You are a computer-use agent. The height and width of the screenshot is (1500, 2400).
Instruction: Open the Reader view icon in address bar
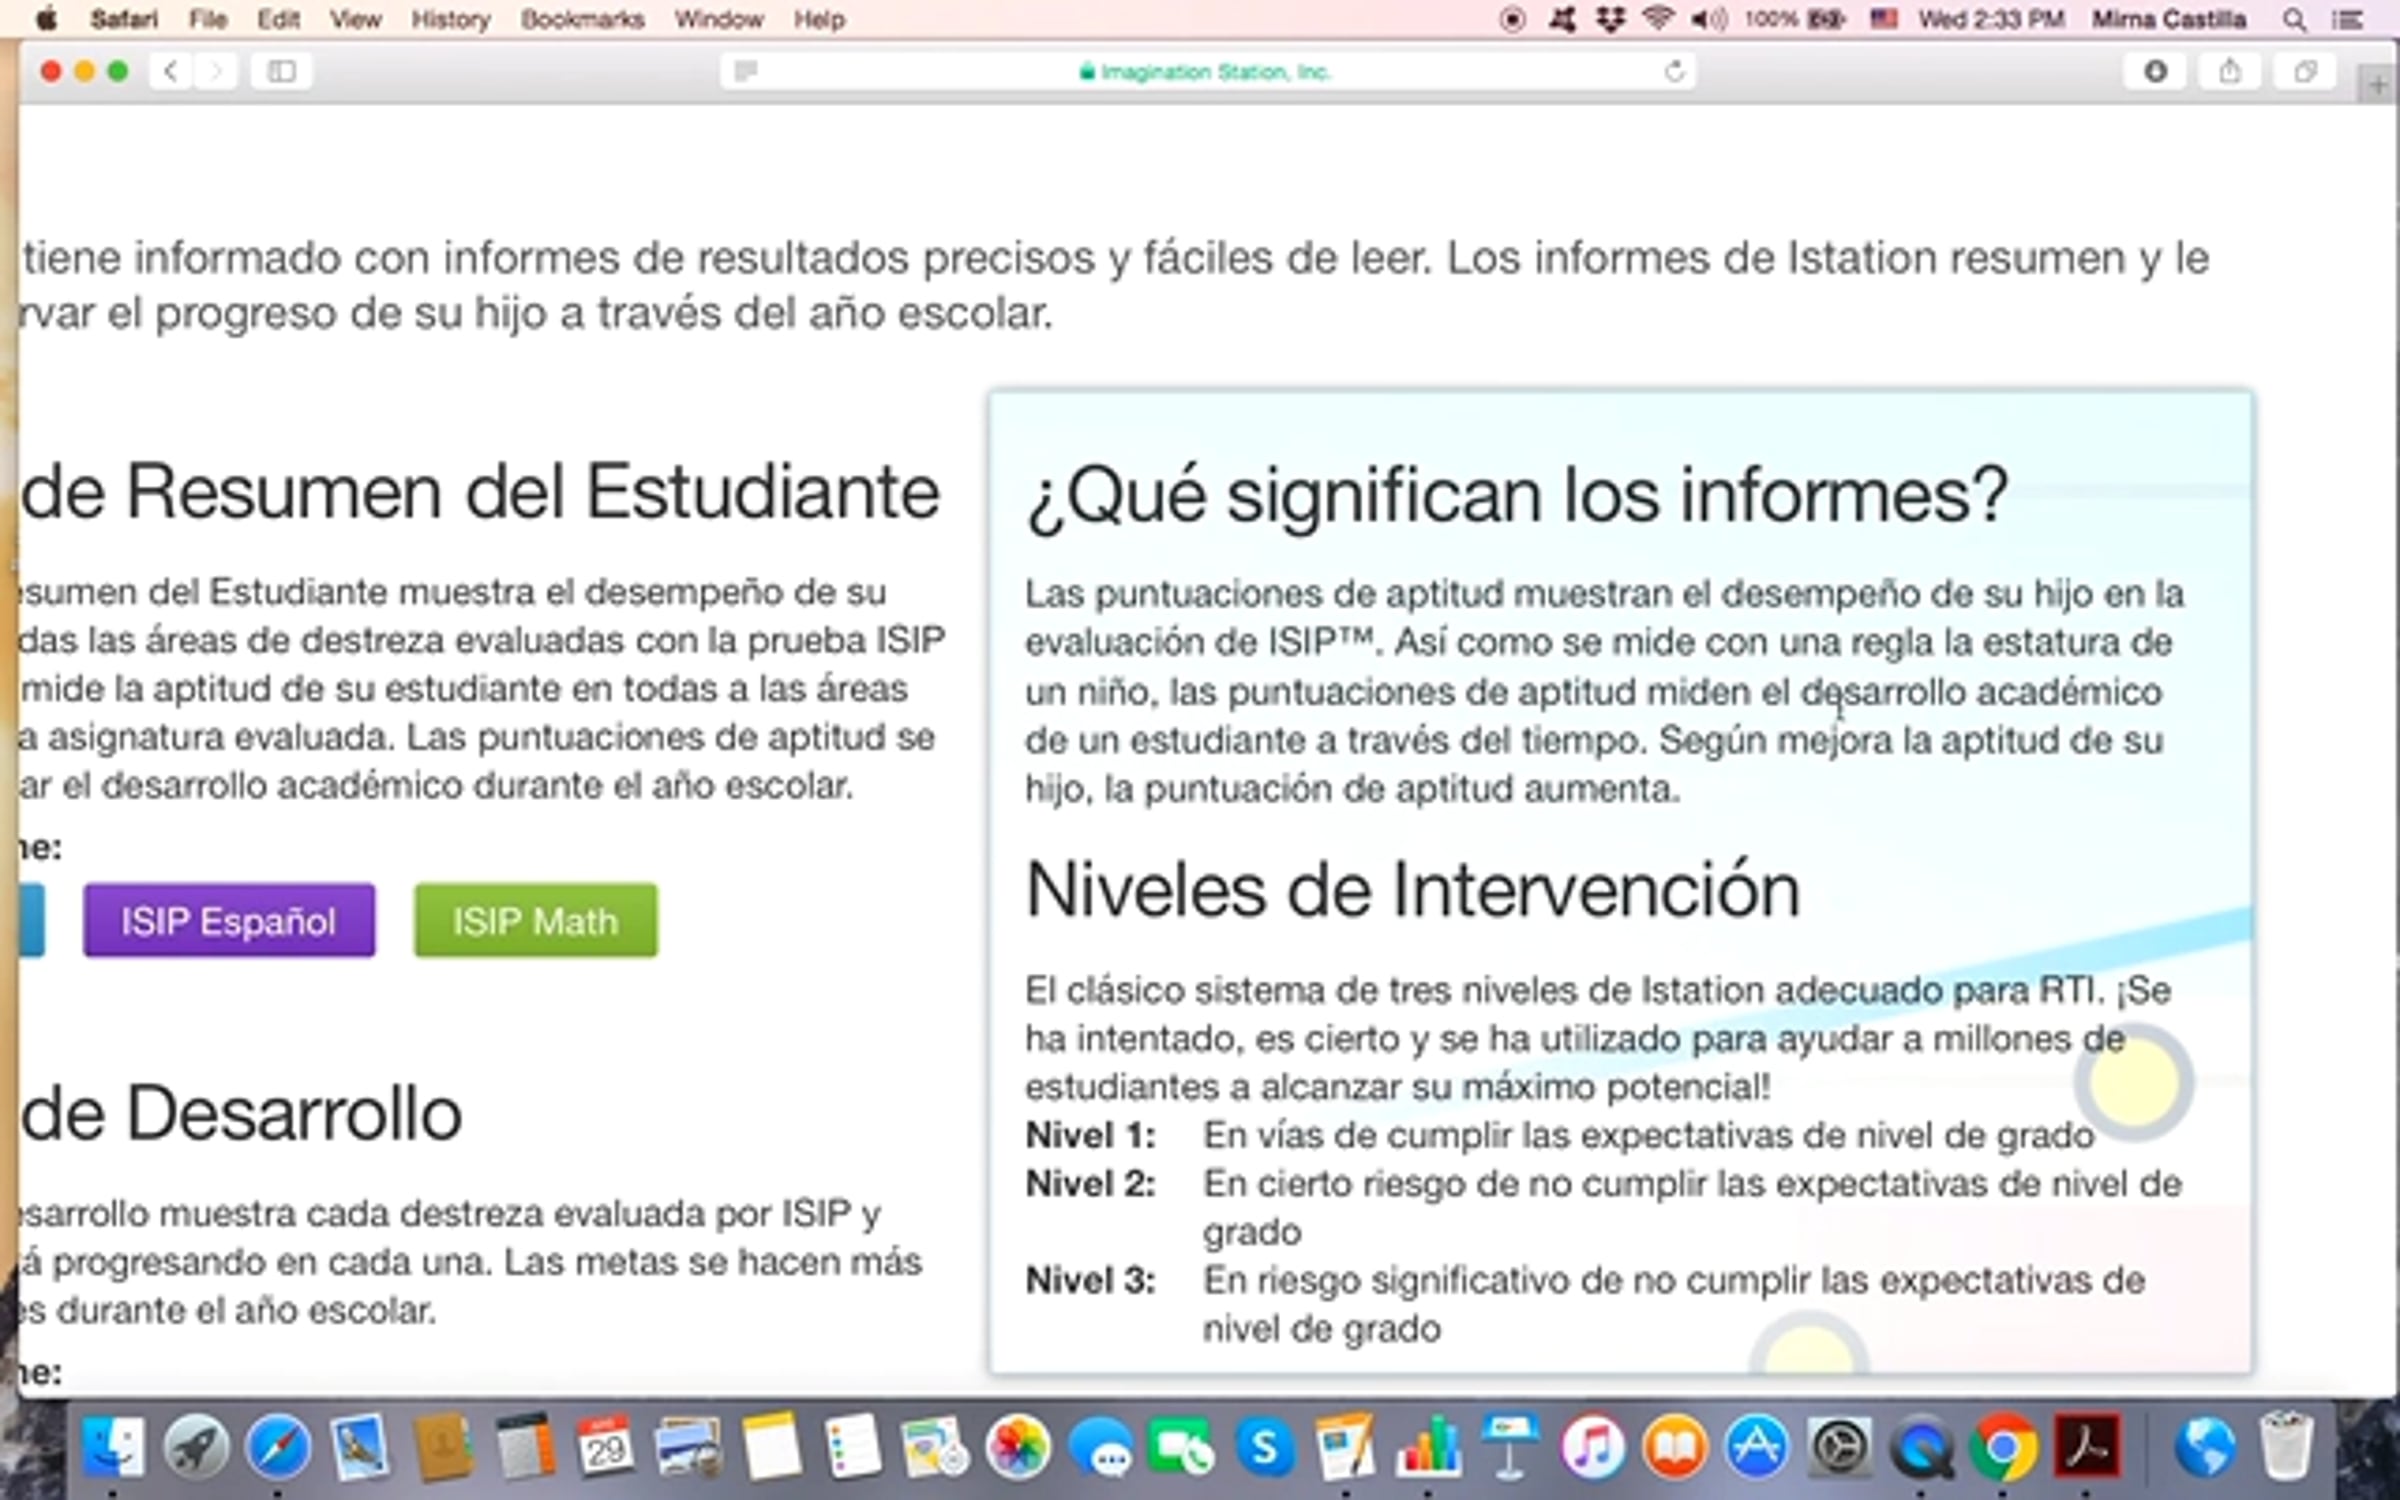click(x=746, y=71)
